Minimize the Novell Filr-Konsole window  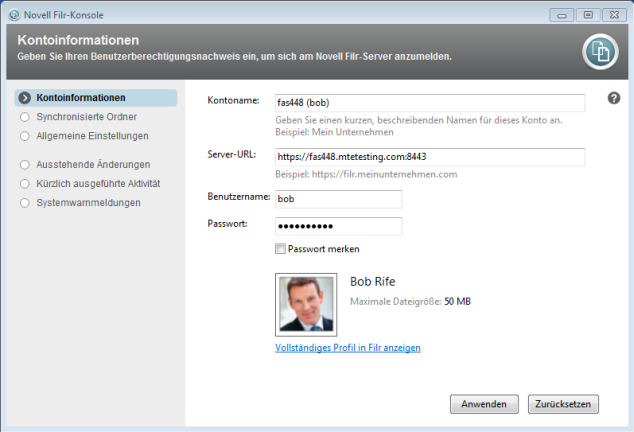562,15
